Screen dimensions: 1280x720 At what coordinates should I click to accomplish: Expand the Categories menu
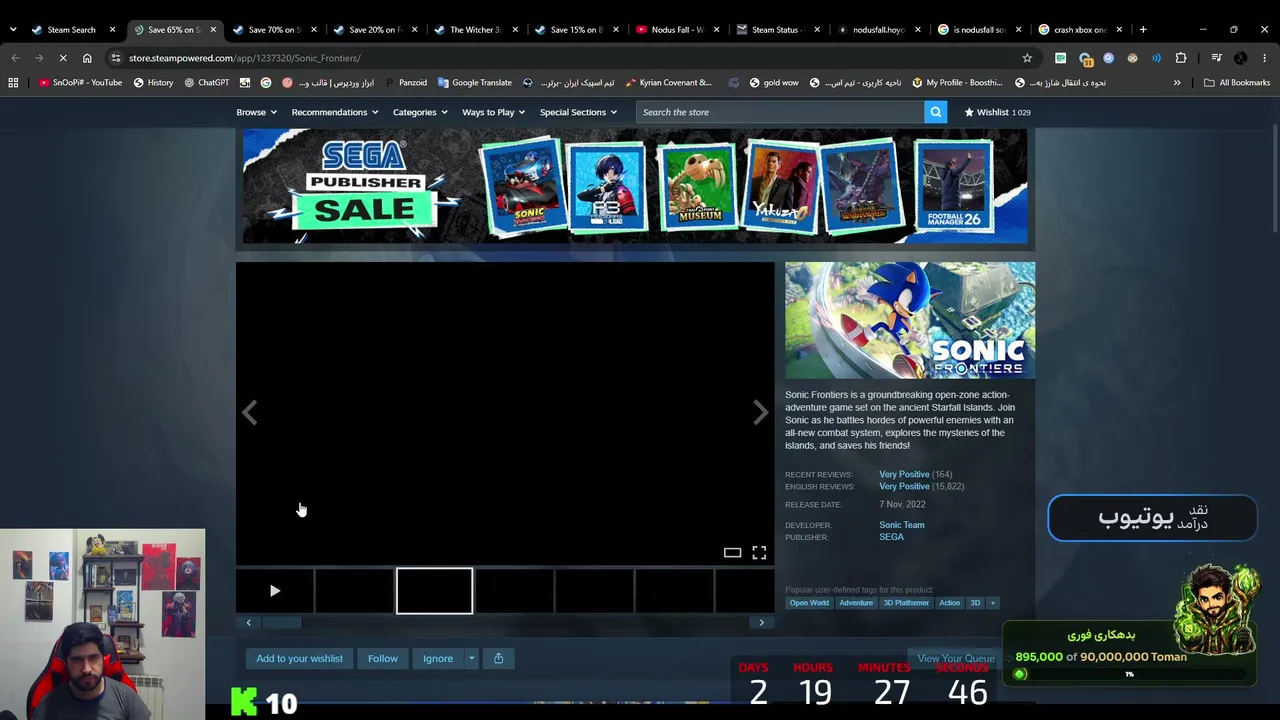coord(420,112)
